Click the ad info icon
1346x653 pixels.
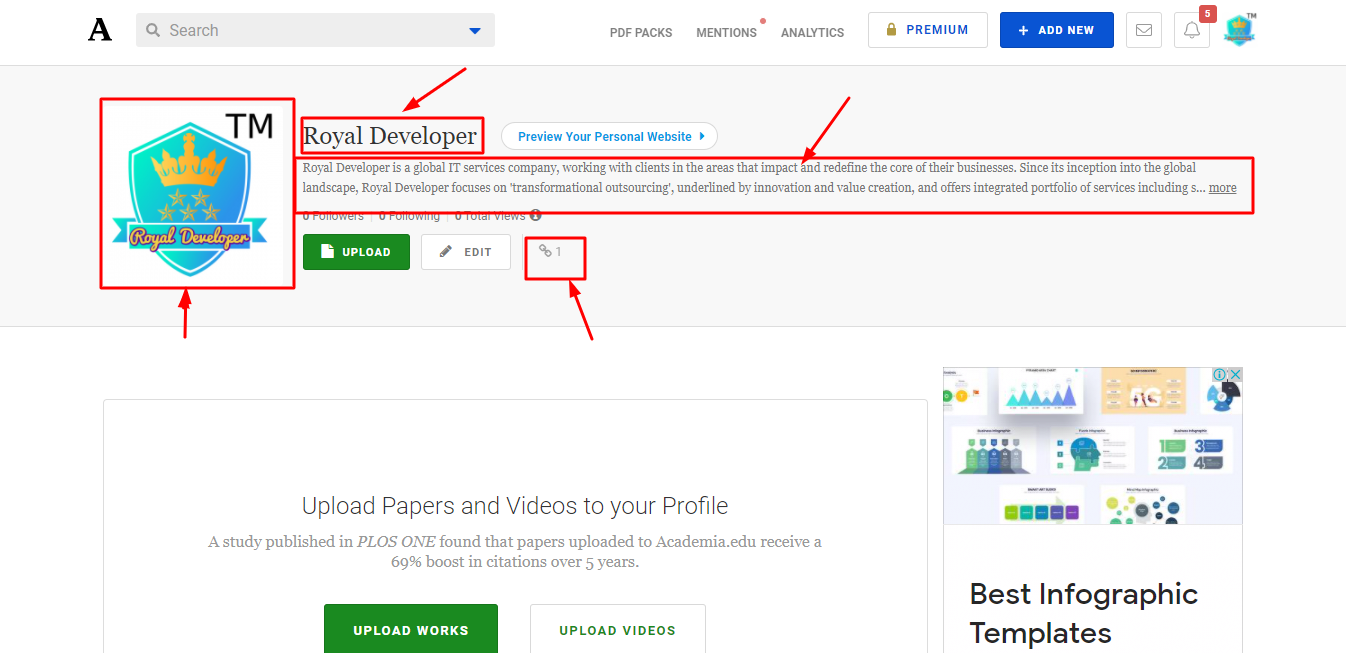pyautogui.click(x=1219, y=375)
